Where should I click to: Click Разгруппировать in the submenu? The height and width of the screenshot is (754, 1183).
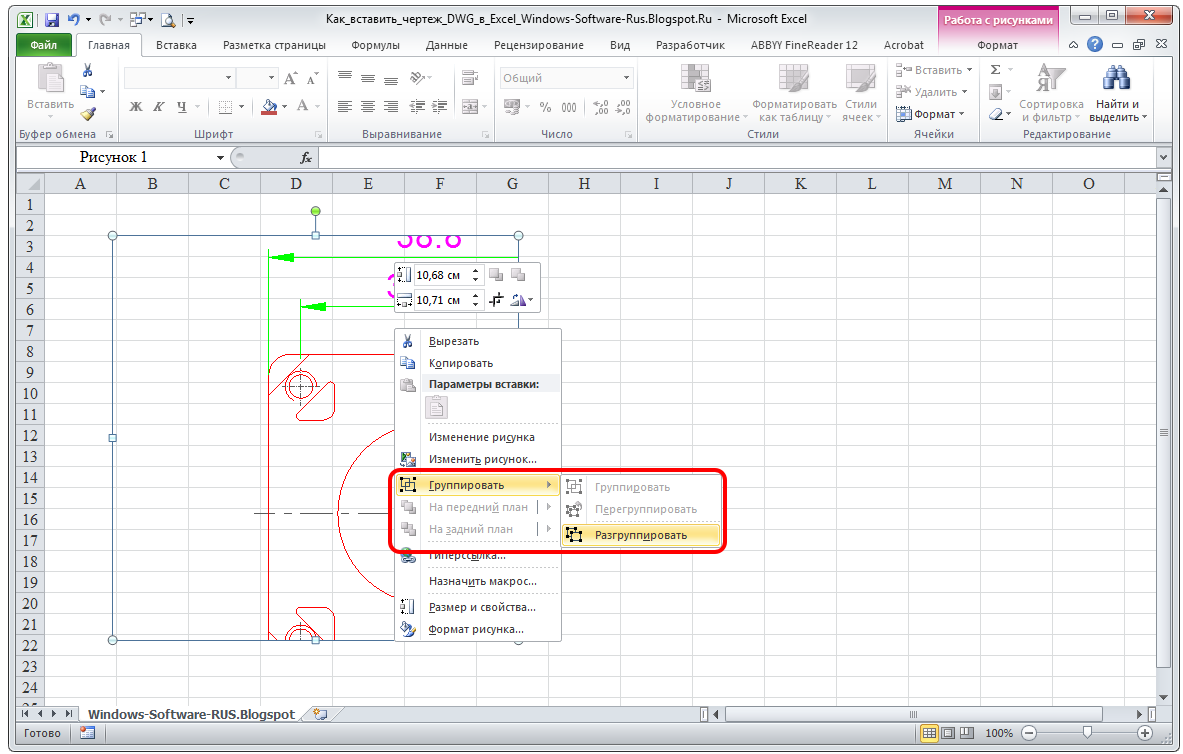[641, 535]
